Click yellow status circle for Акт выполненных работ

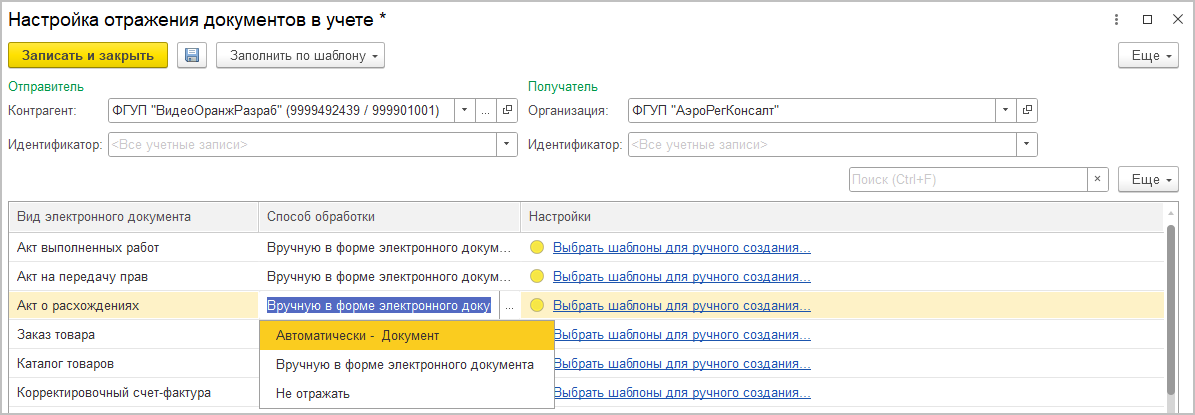(x=537, y=247)
